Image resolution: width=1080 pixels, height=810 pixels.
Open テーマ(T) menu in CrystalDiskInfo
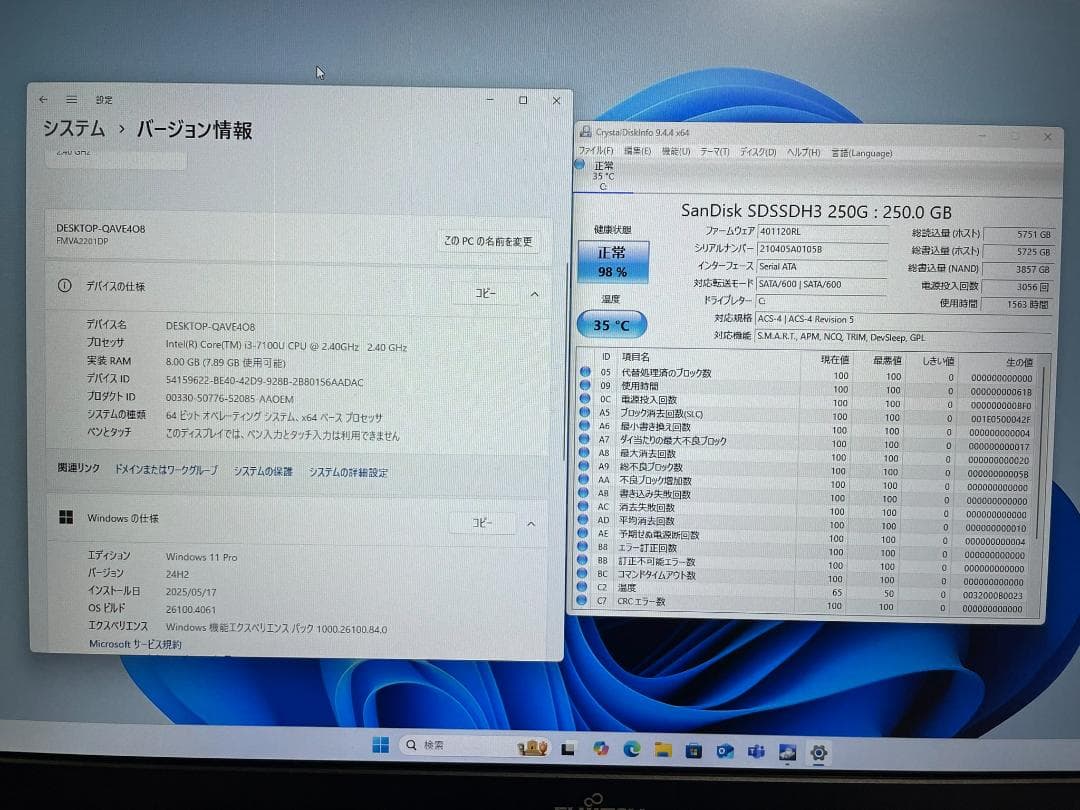715,152
